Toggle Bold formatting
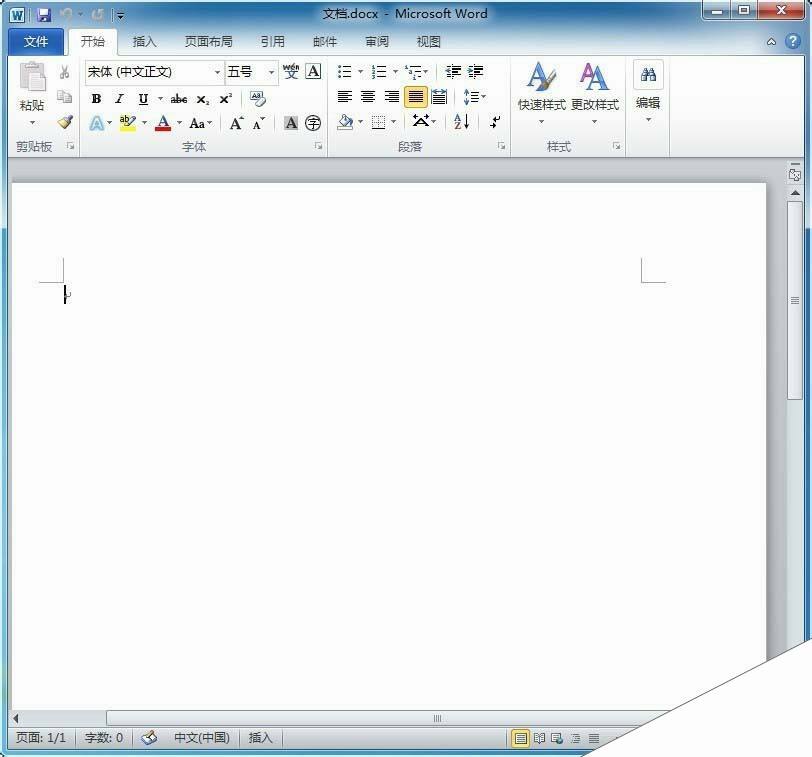The height and width of the screenshot is (757, 812). [96, 98]
